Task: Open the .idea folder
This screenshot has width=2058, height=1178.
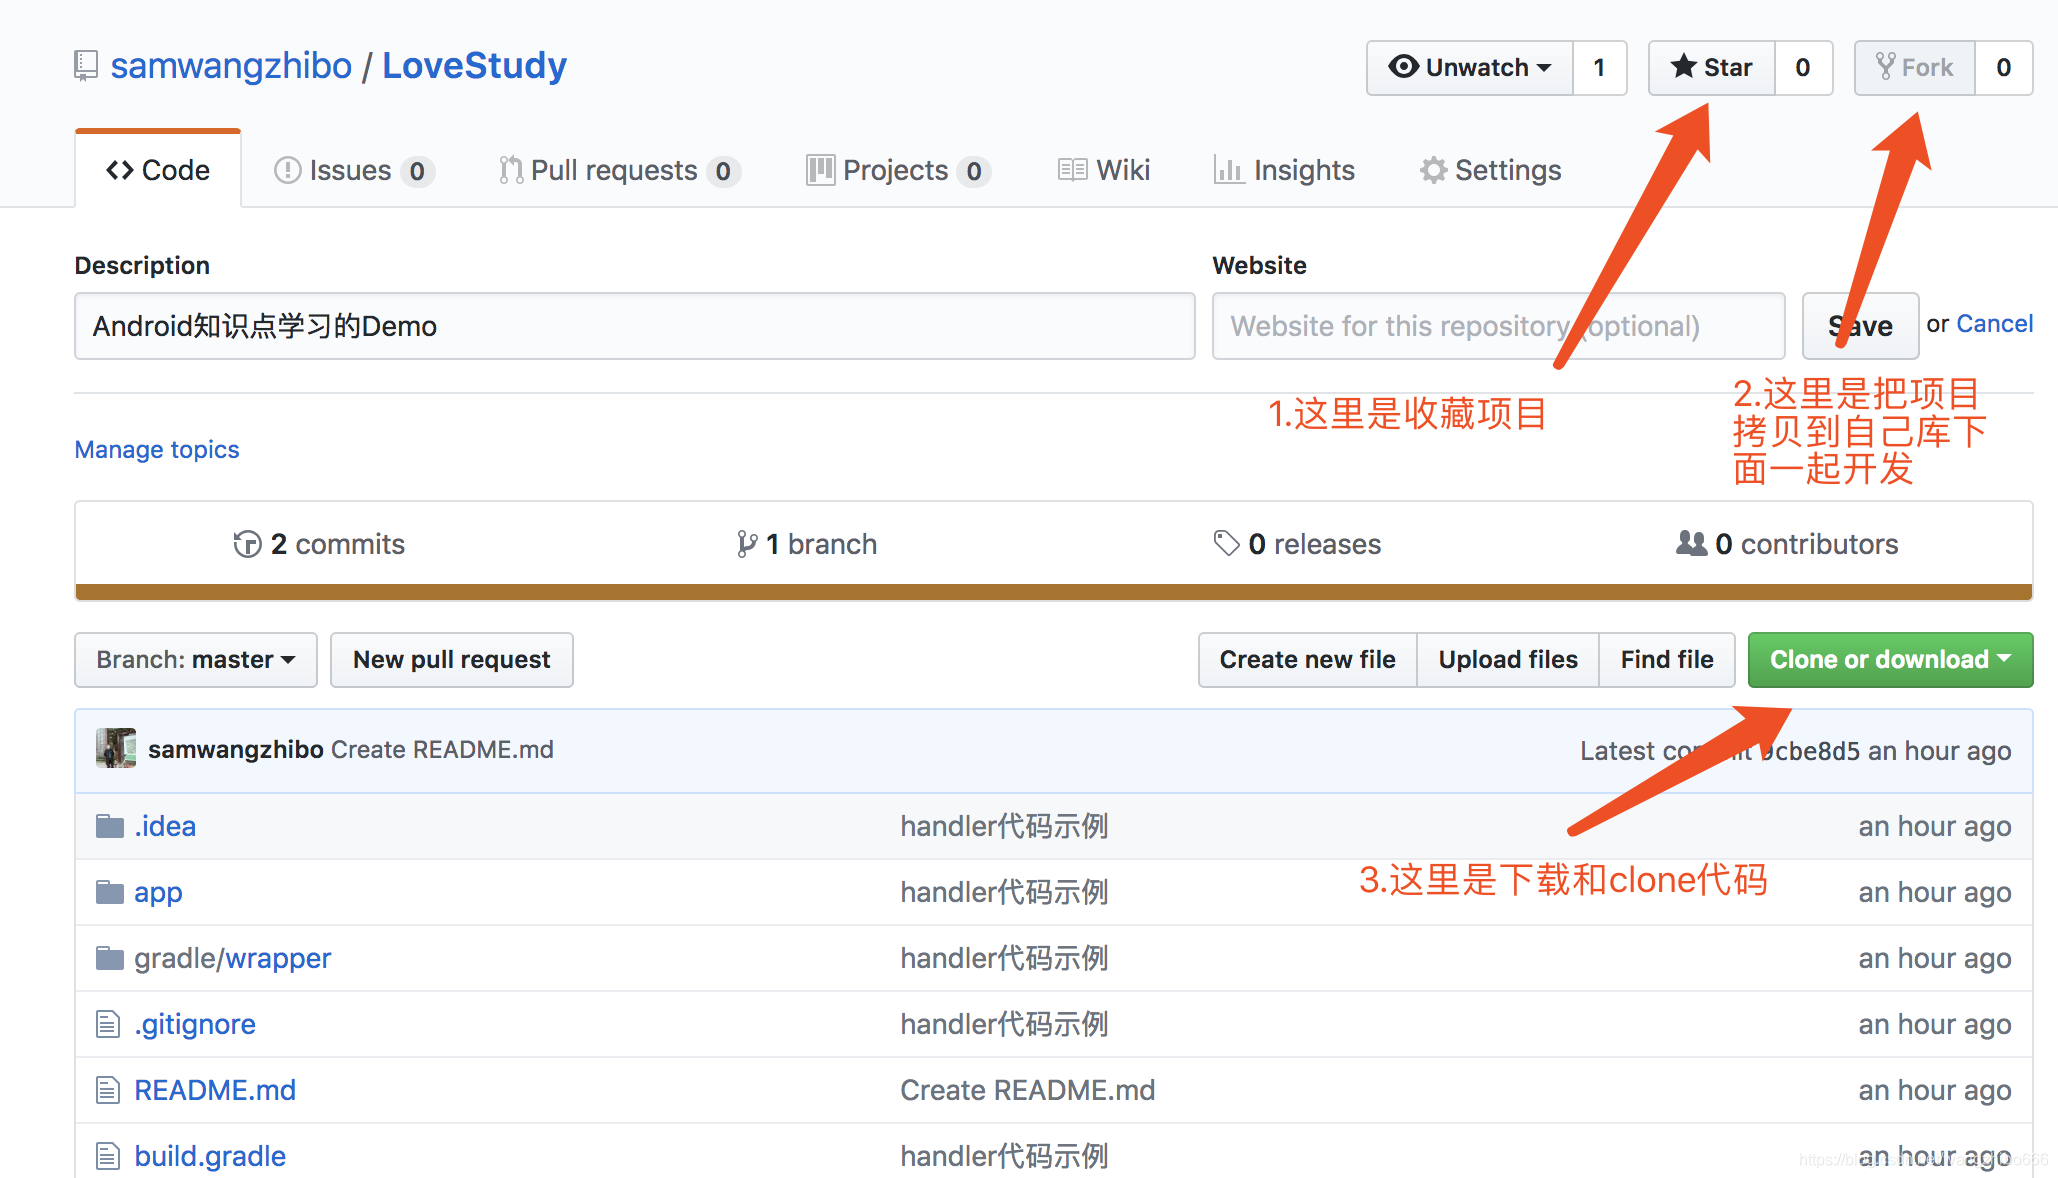Action: point(165,826)
